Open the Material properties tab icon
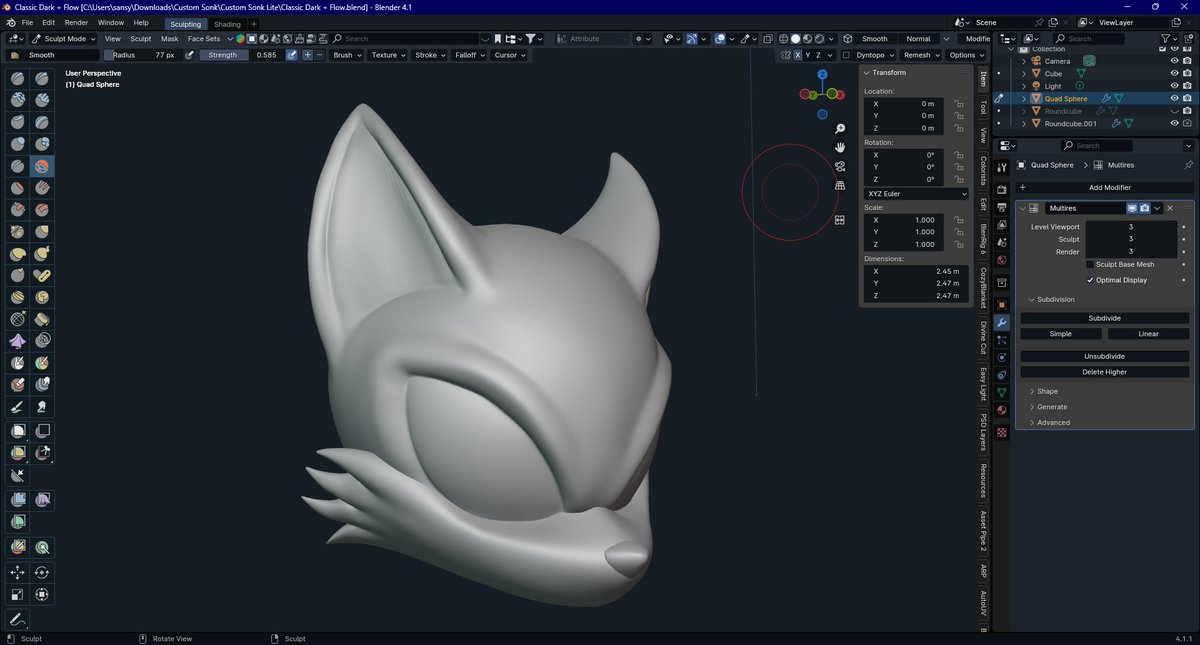The height and width of the screenshot is (645, 1200). pos(1002,411)
